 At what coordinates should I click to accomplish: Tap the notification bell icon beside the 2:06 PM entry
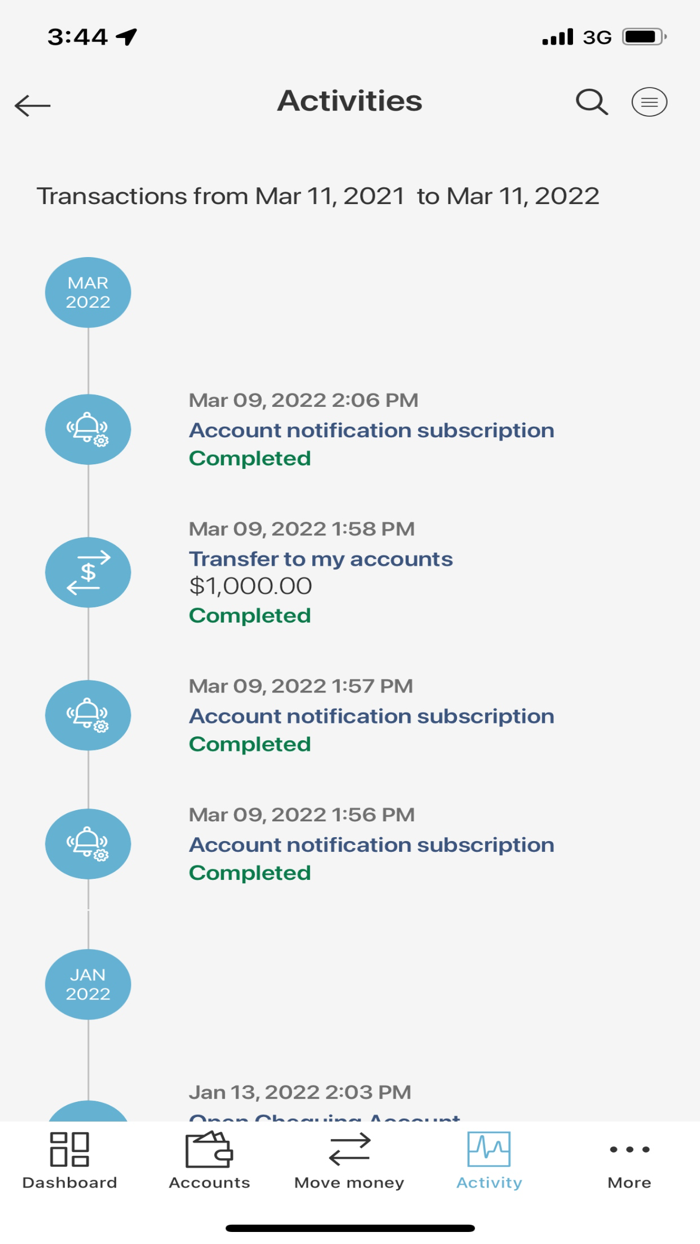click(x=88, y=429)
